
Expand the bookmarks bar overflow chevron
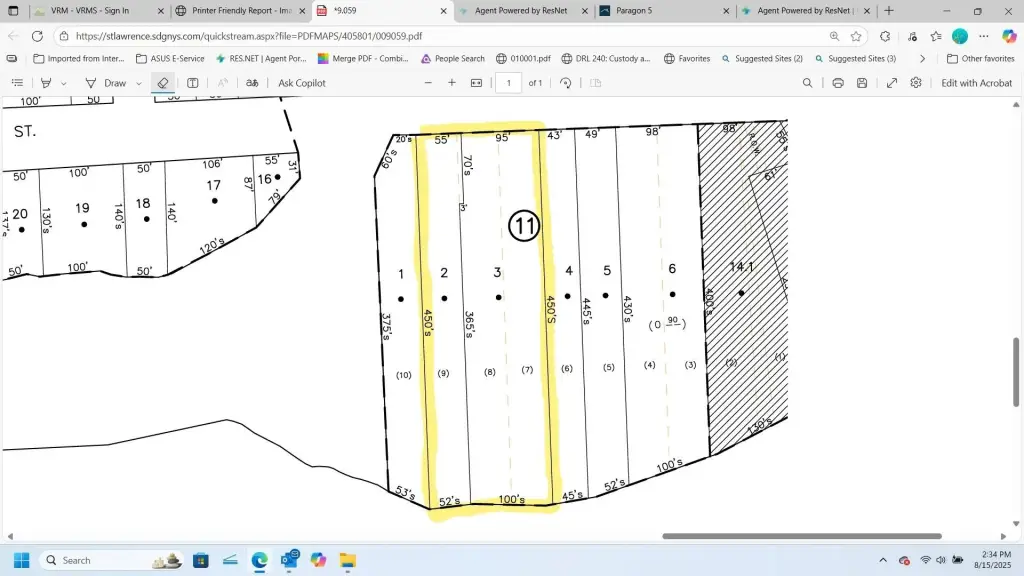[x=923, y=59]
